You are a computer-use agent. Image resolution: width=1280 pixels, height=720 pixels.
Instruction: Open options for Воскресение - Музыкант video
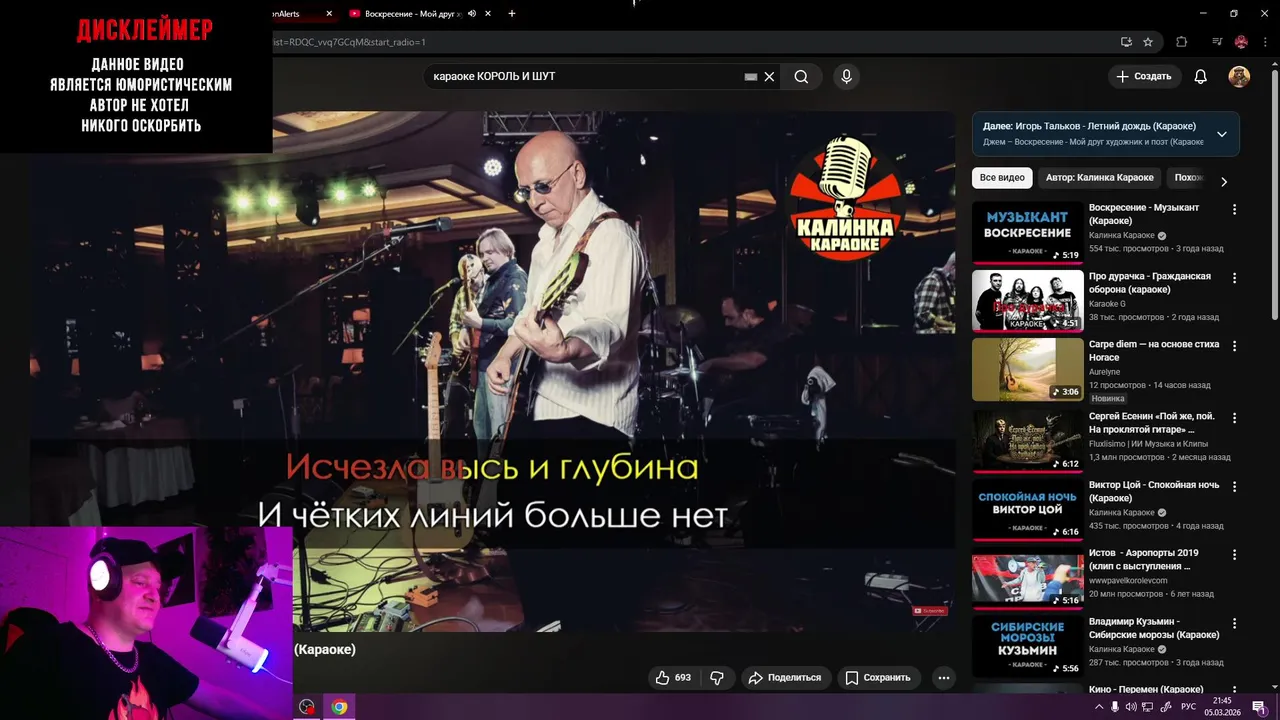(x=1234, y=210)
